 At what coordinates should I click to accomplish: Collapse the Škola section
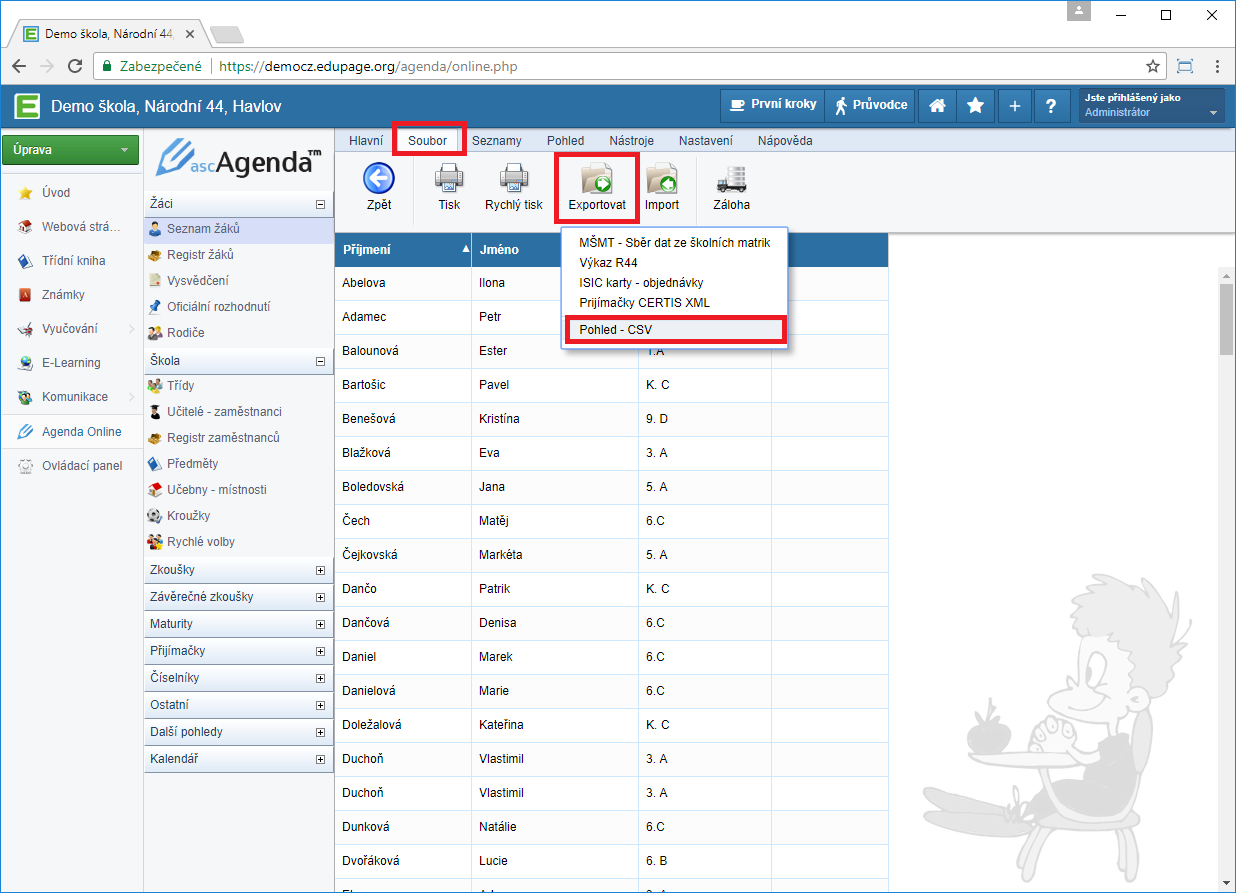click(x=320, y=361)
